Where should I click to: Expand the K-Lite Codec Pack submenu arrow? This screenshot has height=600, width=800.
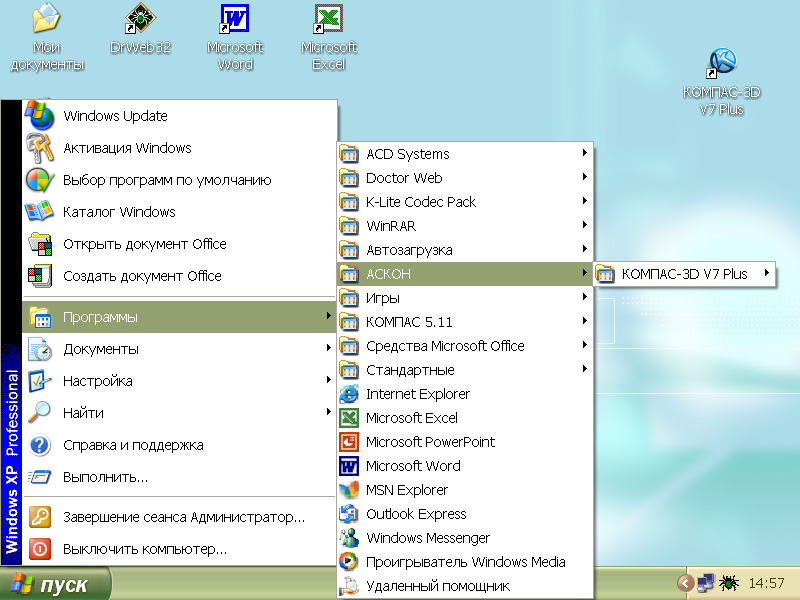pos(585,201)
